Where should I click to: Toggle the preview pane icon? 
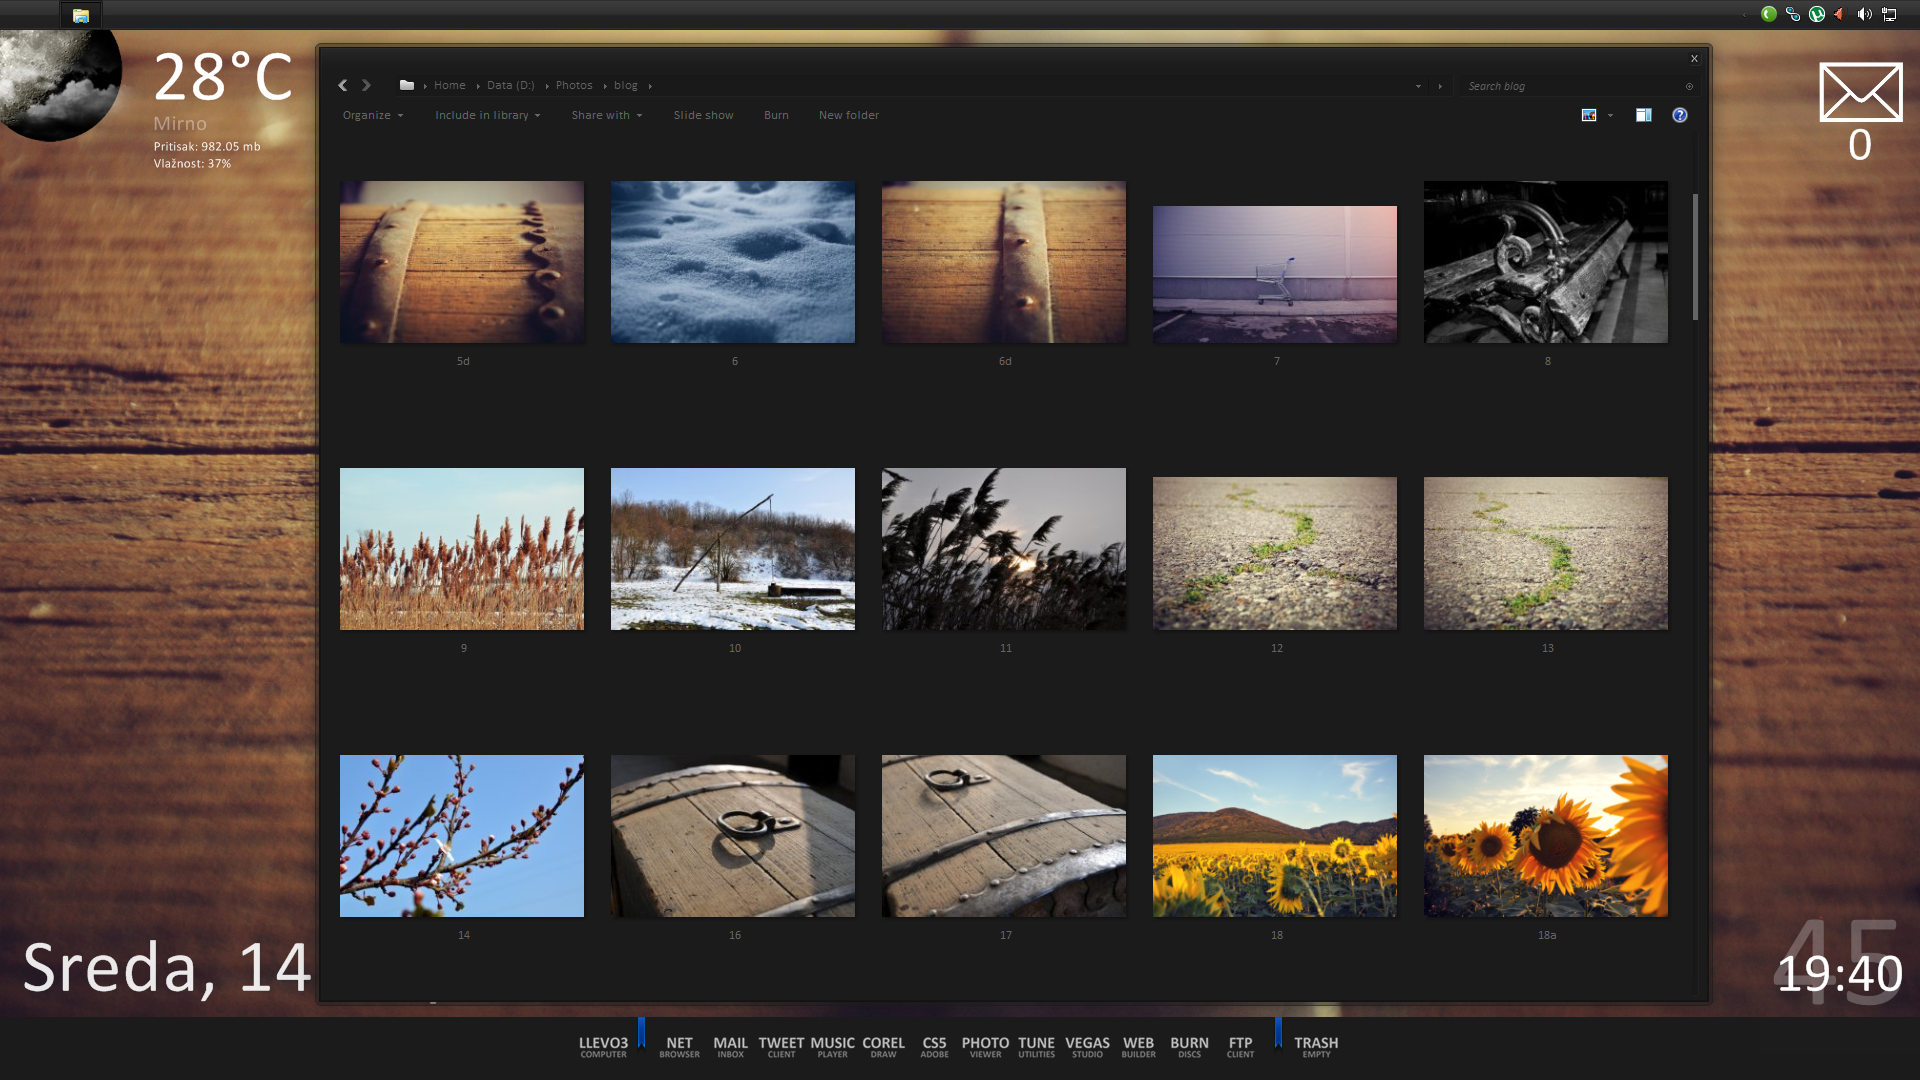pyautogui.click(x=1643, y=115)
